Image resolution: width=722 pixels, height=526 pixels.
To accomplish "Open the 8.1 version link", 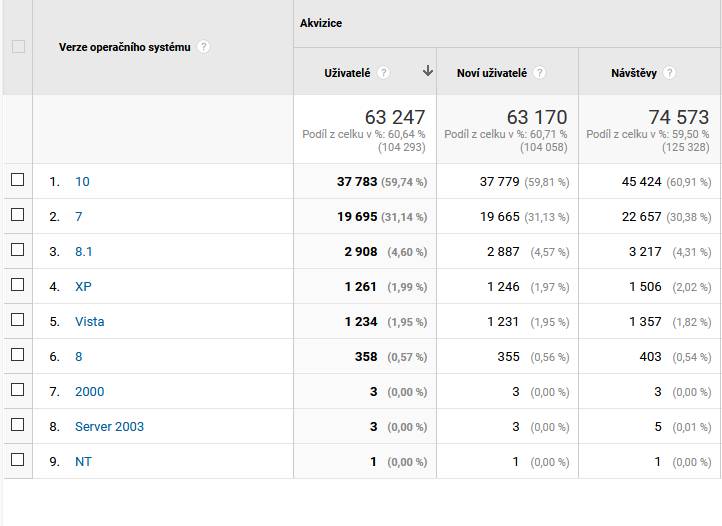I will click(84, 252).
